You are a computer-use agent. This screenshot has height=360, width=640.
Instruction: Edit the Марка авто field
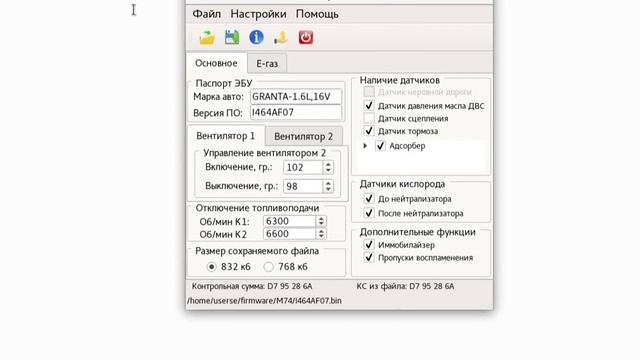[296, 97]
